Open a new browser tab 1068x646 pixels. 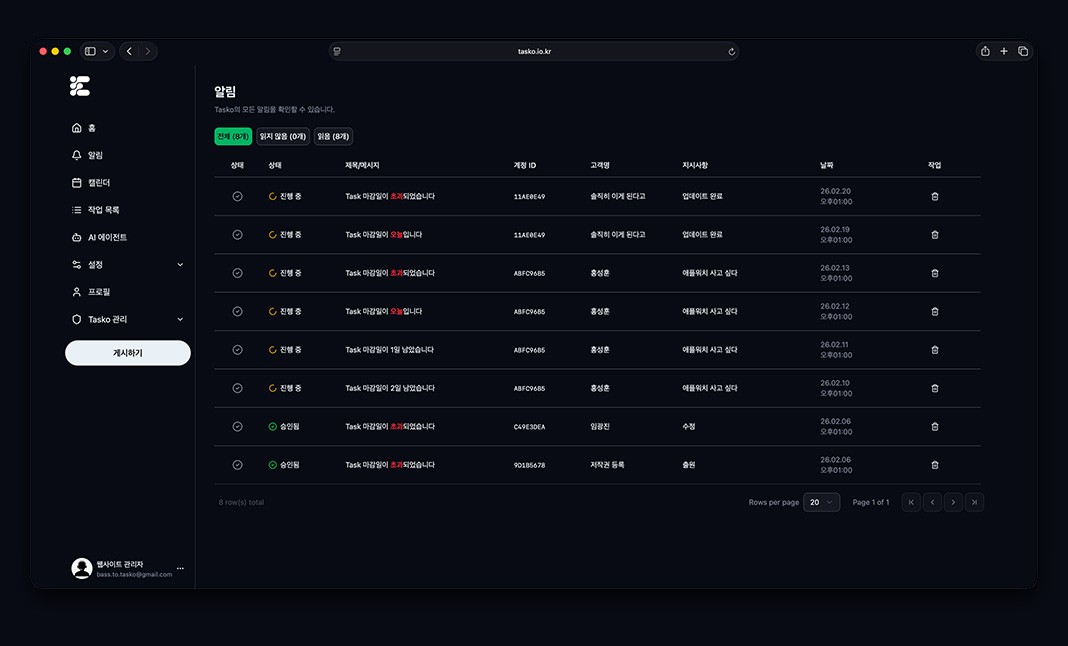[1004, 51]
